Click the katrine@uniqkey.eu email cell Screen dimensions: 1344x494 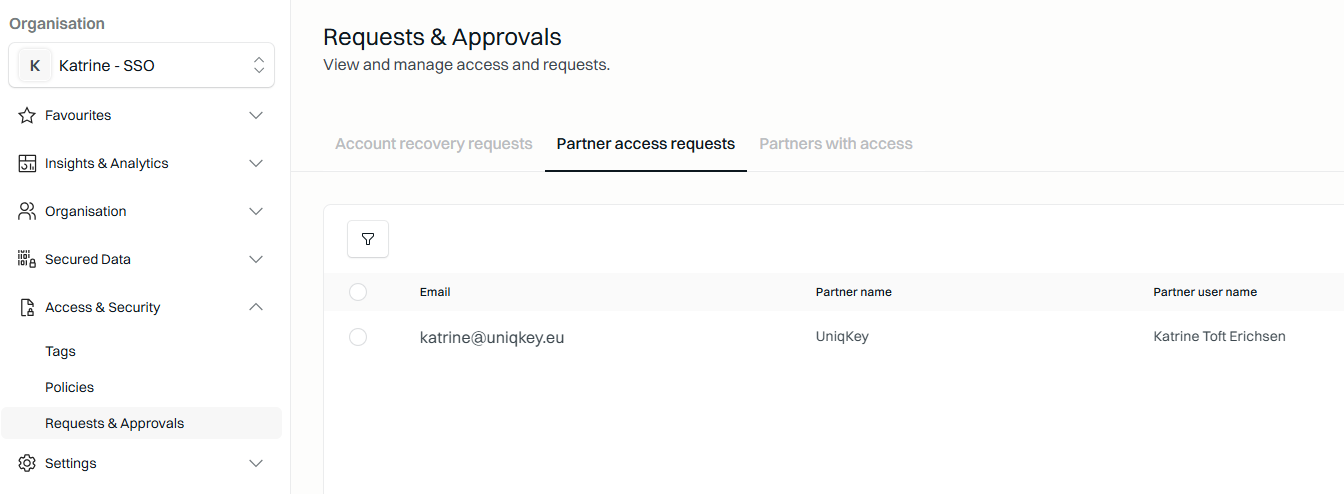[x=492, y=338]
